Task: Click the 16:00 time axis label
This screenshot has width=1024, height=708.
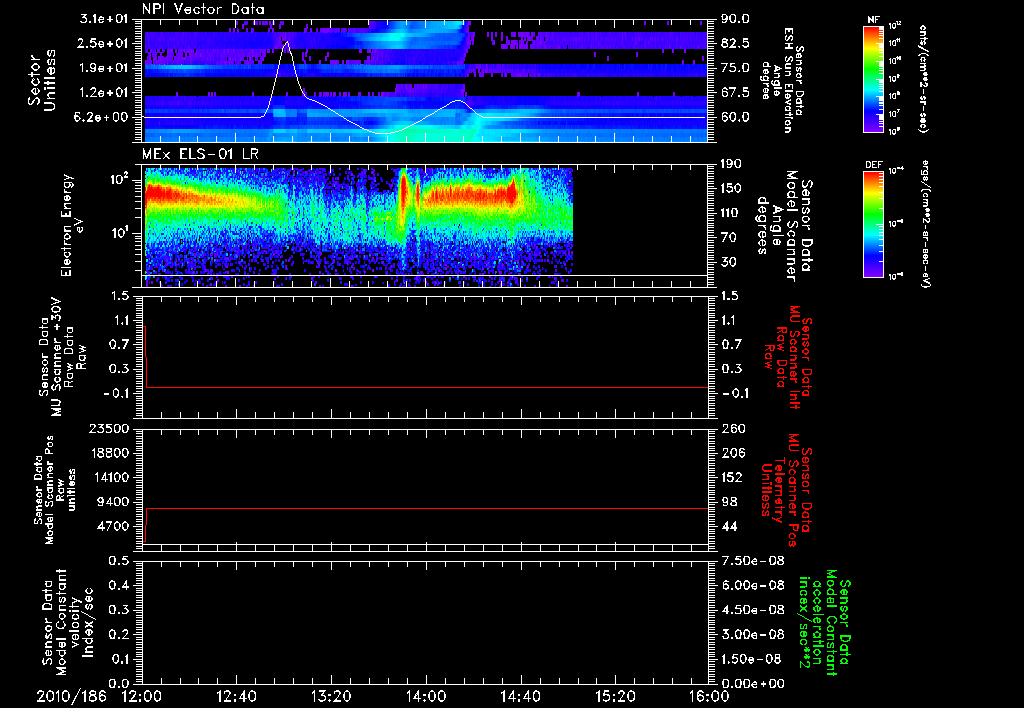Action: [x=710, y=696]
